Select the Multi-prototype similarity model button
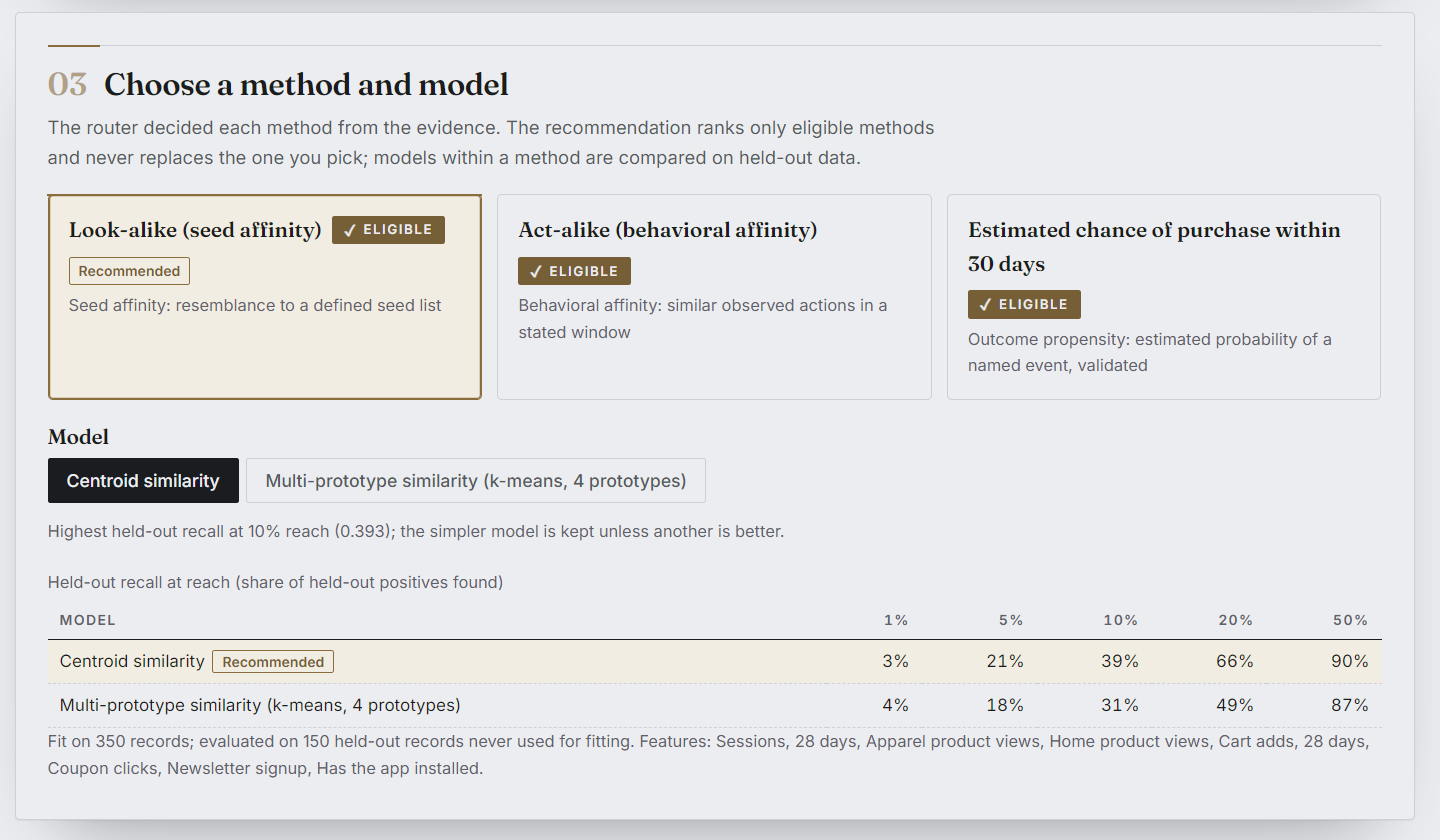Image resolution: width=1440 pixels, height=840 pixels. pos(476,481)
